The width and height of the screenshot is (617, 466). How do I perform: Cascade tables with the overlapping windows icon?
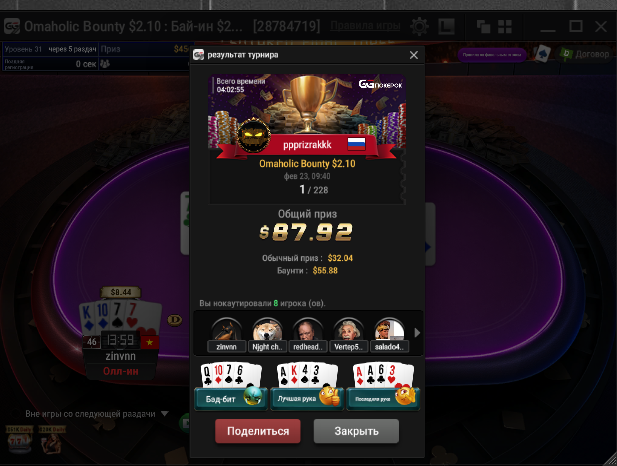point(483,27)
